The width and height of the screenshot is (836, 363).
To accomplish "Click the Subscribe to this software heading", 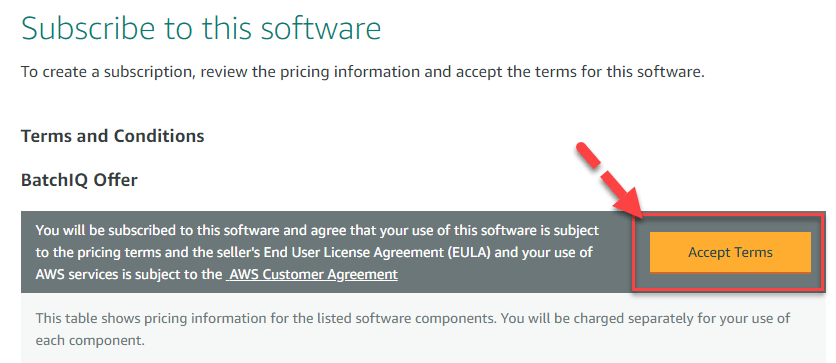I will [202, 28].
